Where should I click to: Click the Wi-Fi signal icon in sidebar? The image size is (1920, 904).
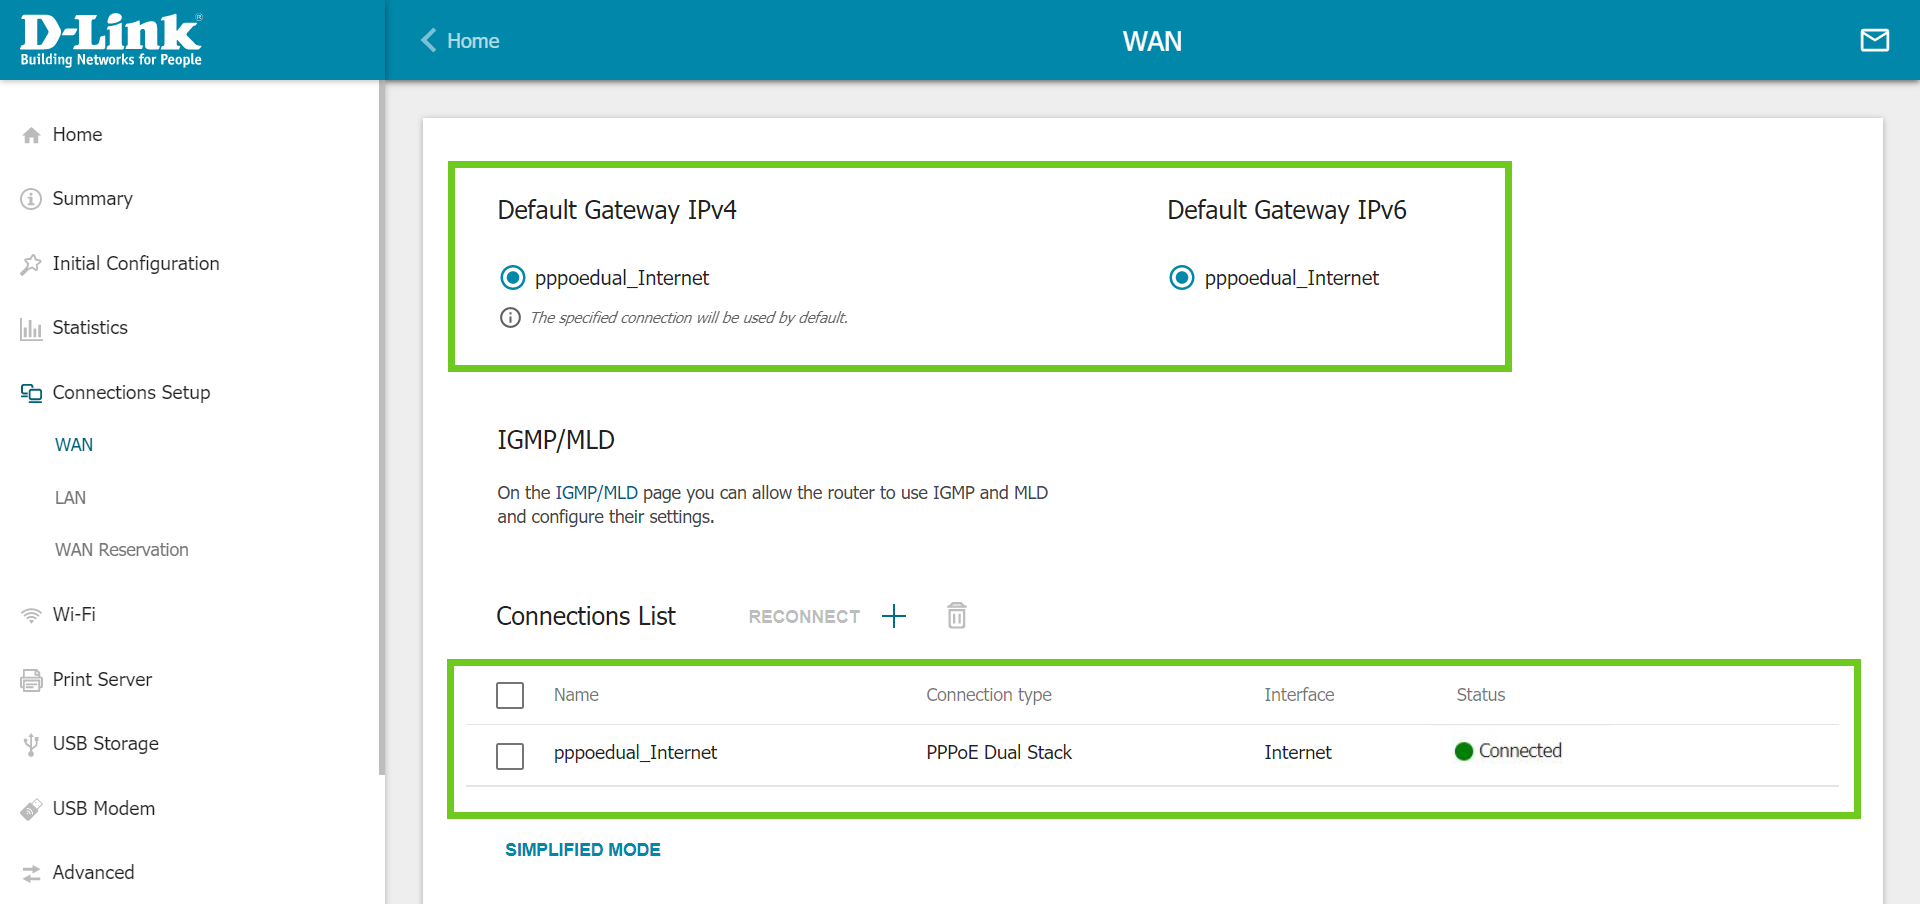point(31,615)
